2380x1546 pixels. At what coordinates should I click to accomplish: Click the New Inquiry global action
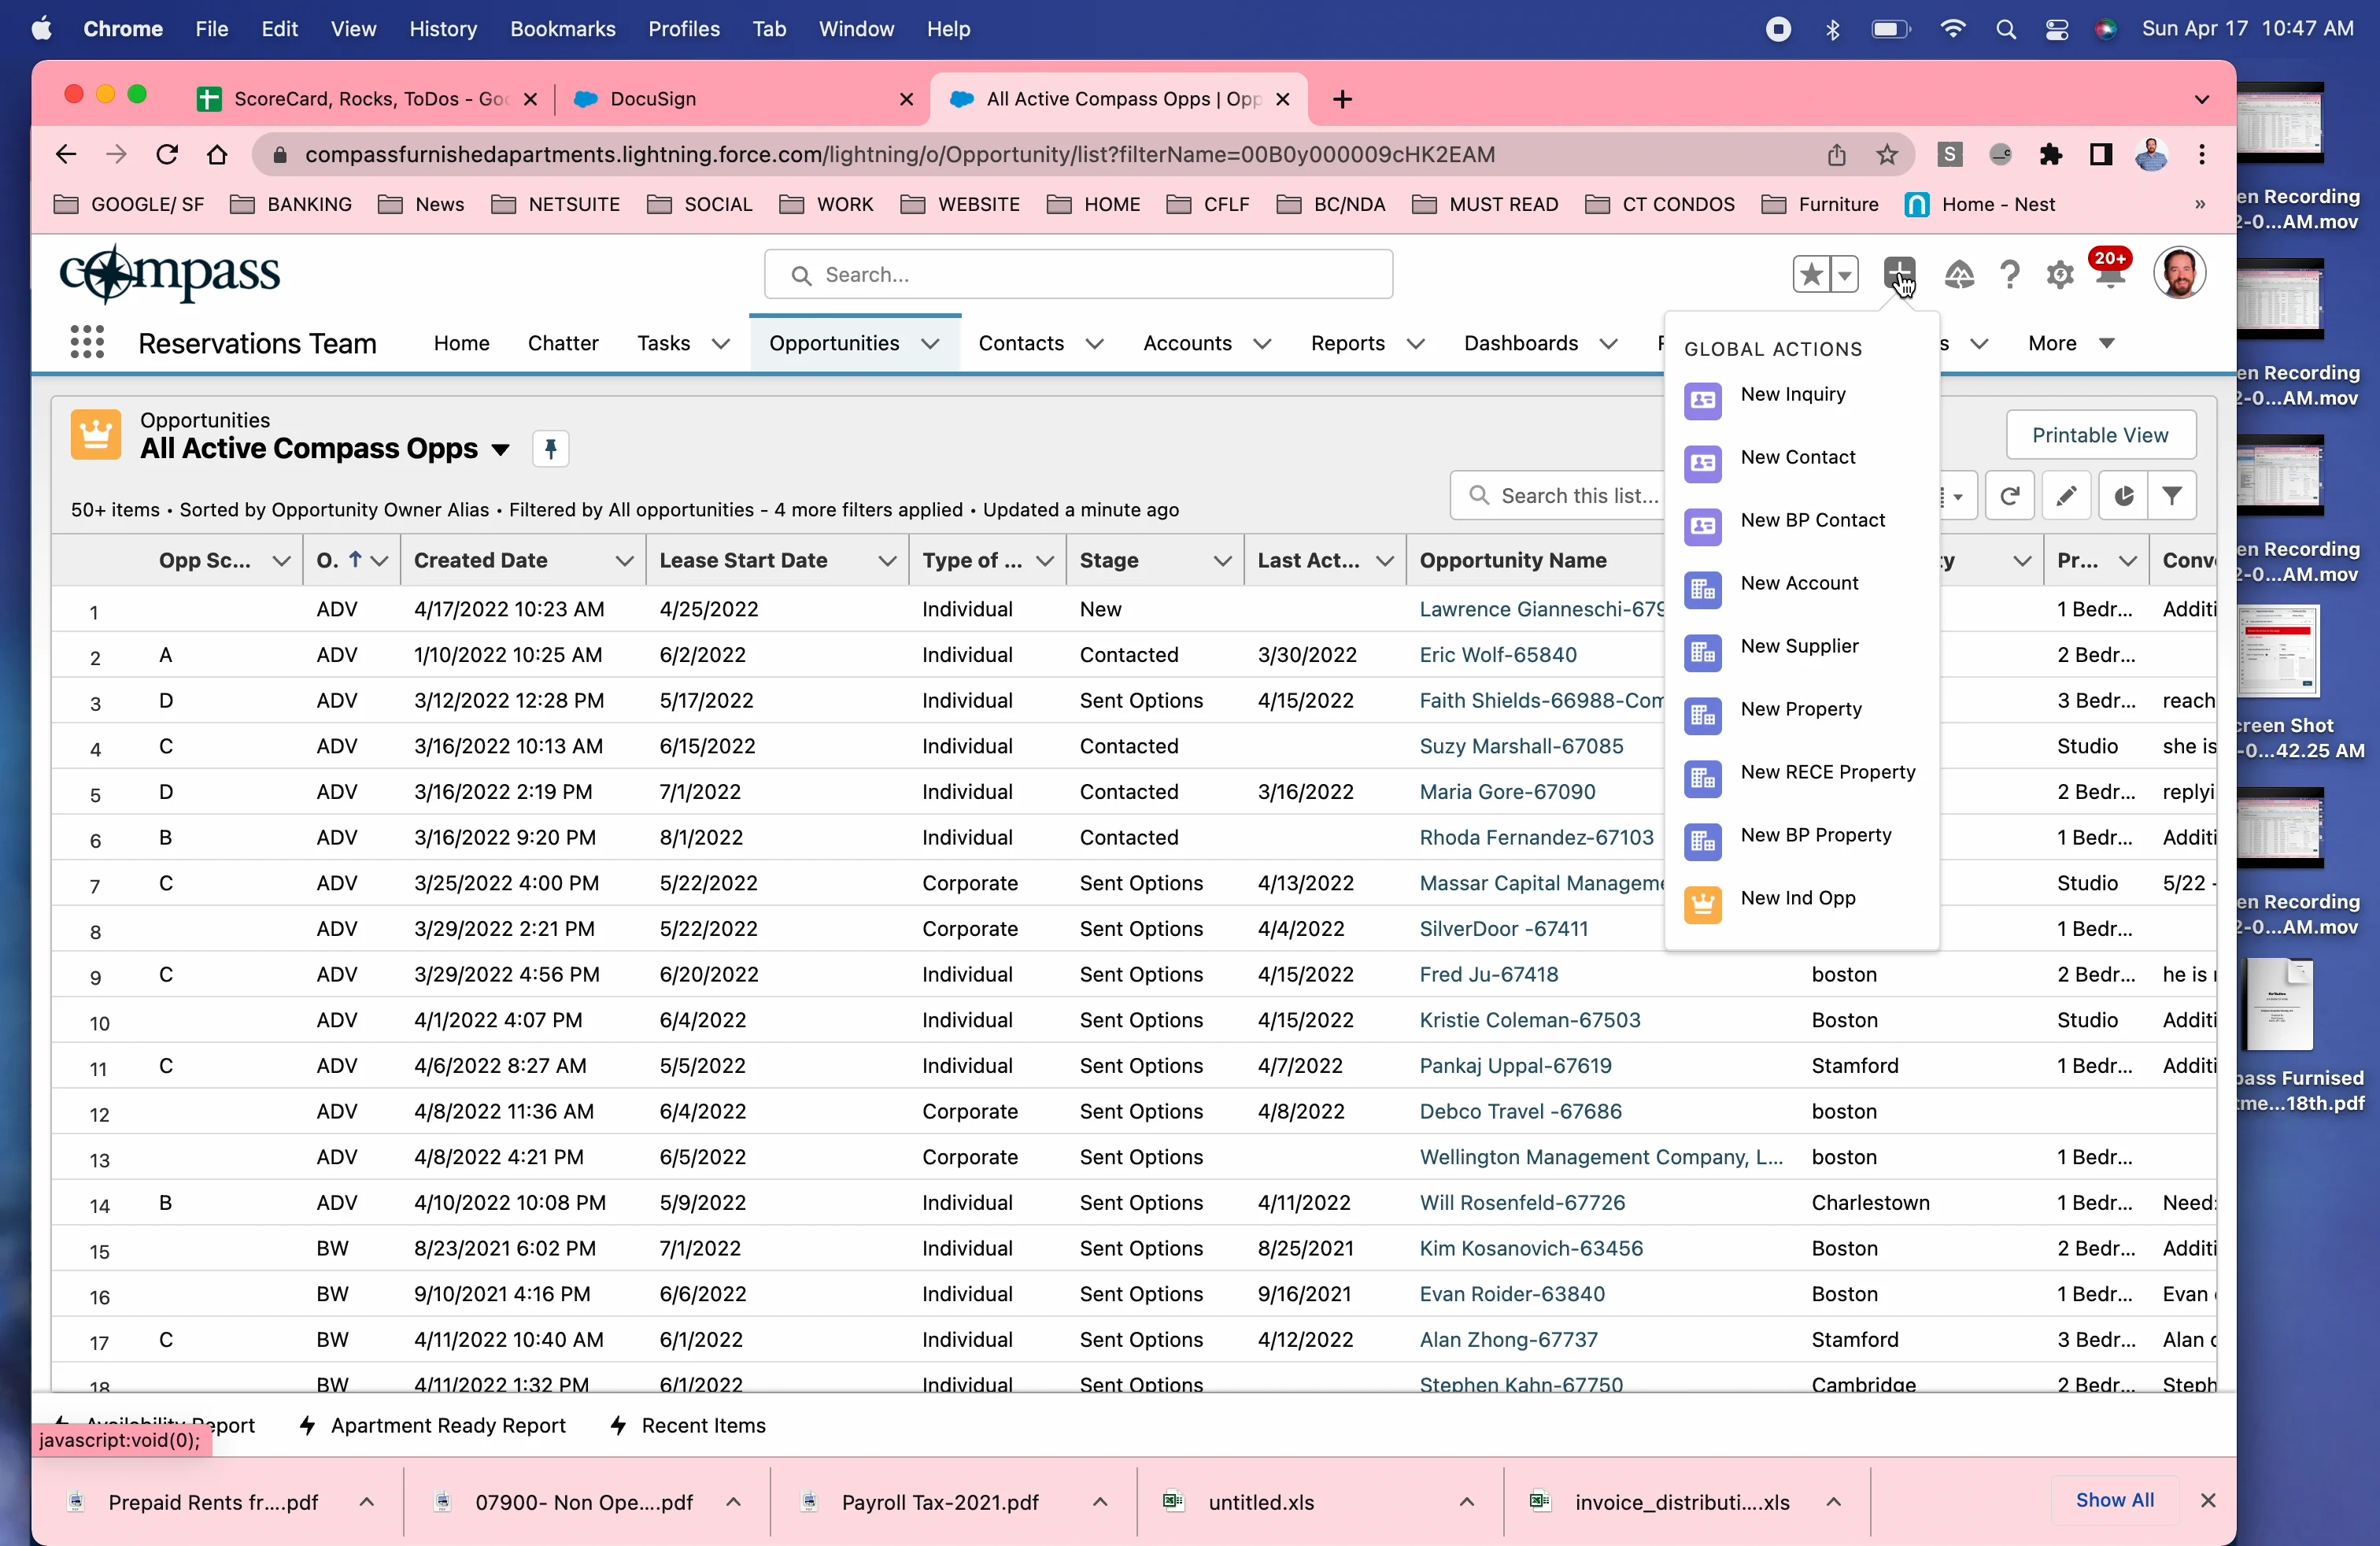click(1792, 395)
